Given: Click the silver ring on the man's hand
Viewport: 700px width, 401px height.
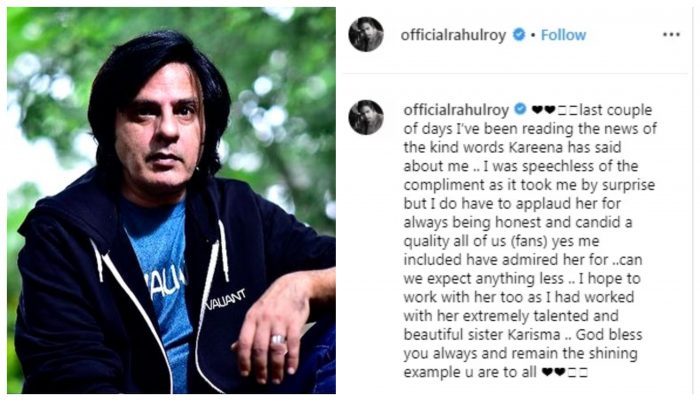Looking at the screenshot, I should 278,340.
